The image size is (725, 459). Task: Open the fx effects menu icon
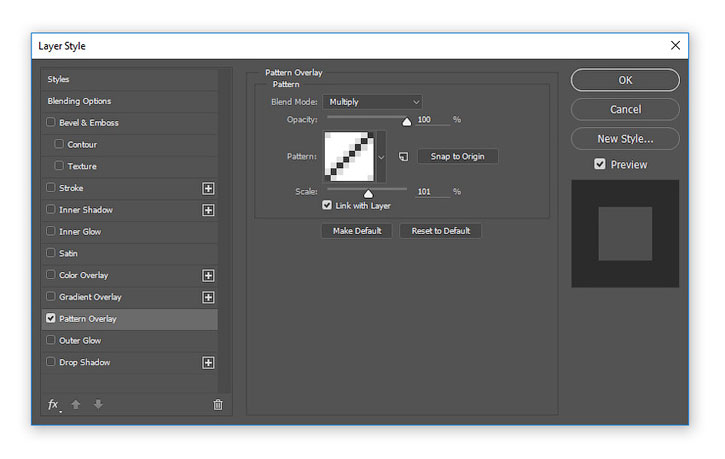[54, 405]
